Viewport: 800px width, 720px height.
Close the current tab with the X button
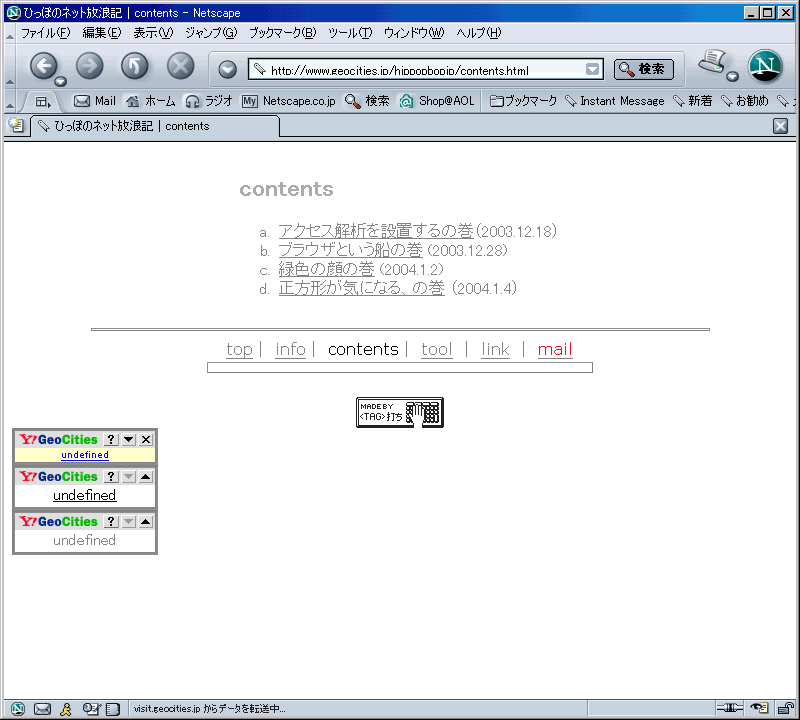pos(780,126)
